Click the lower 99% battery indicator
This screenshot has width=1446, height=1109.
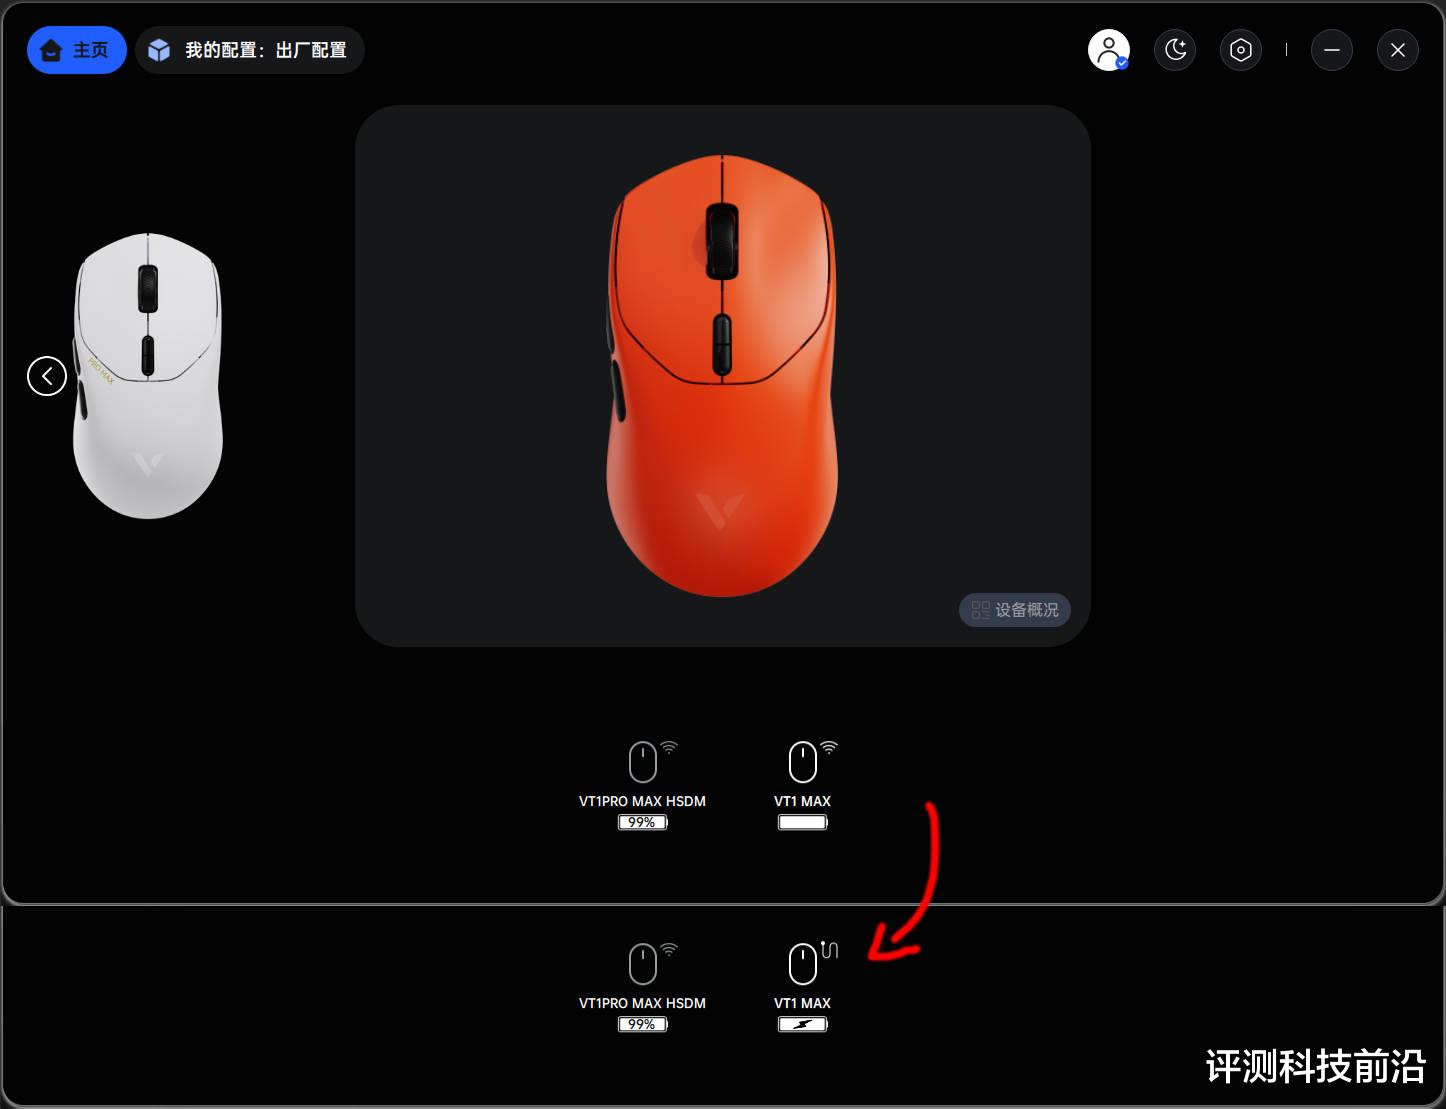tap(643, 1024)
